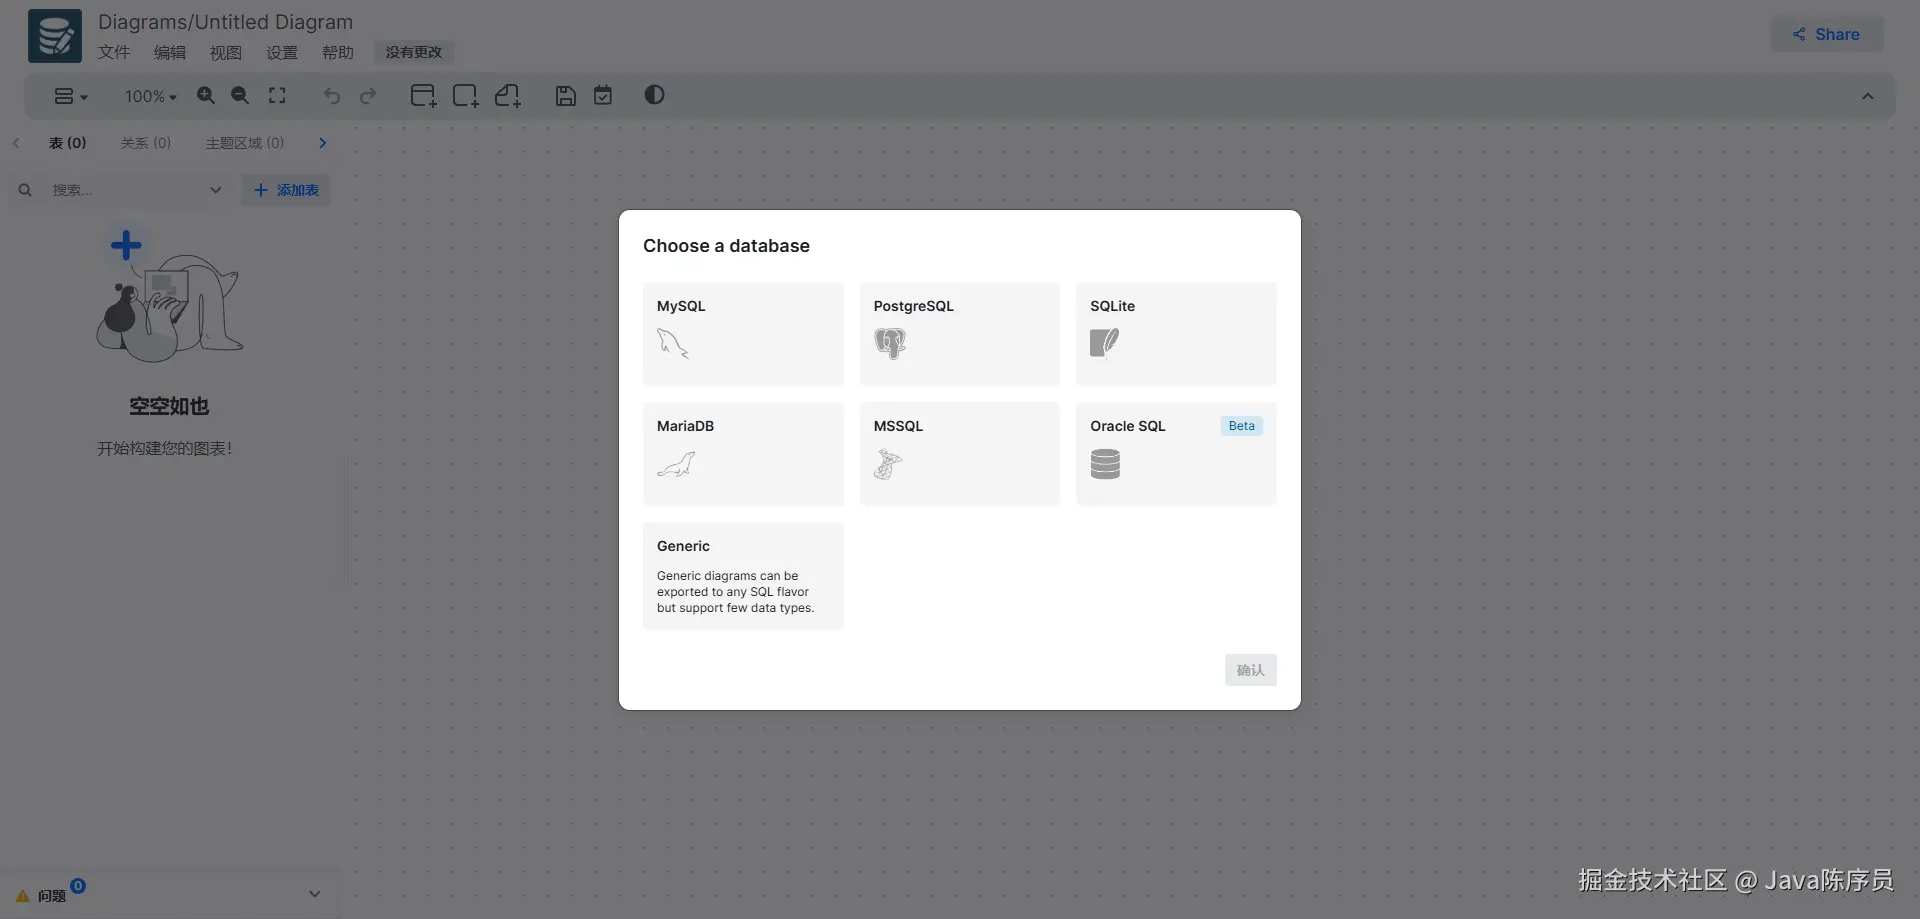Image resolution: width=1920 pixels, height=919 pixels.
Task: Click the MariaDB seal icon
Action: point(676,464)
